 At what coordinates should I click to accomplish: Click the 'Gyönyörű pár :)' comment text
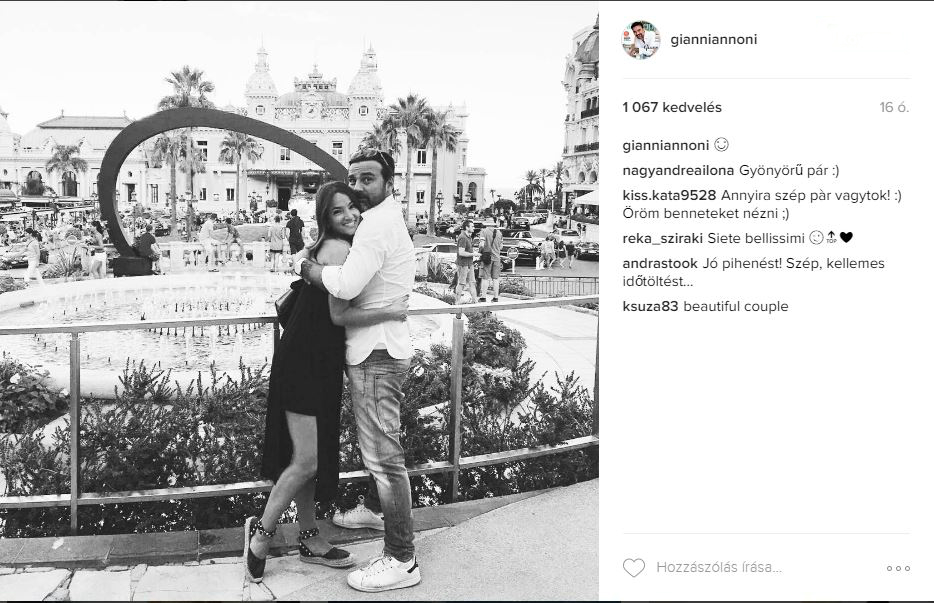[x=789, y=170]
